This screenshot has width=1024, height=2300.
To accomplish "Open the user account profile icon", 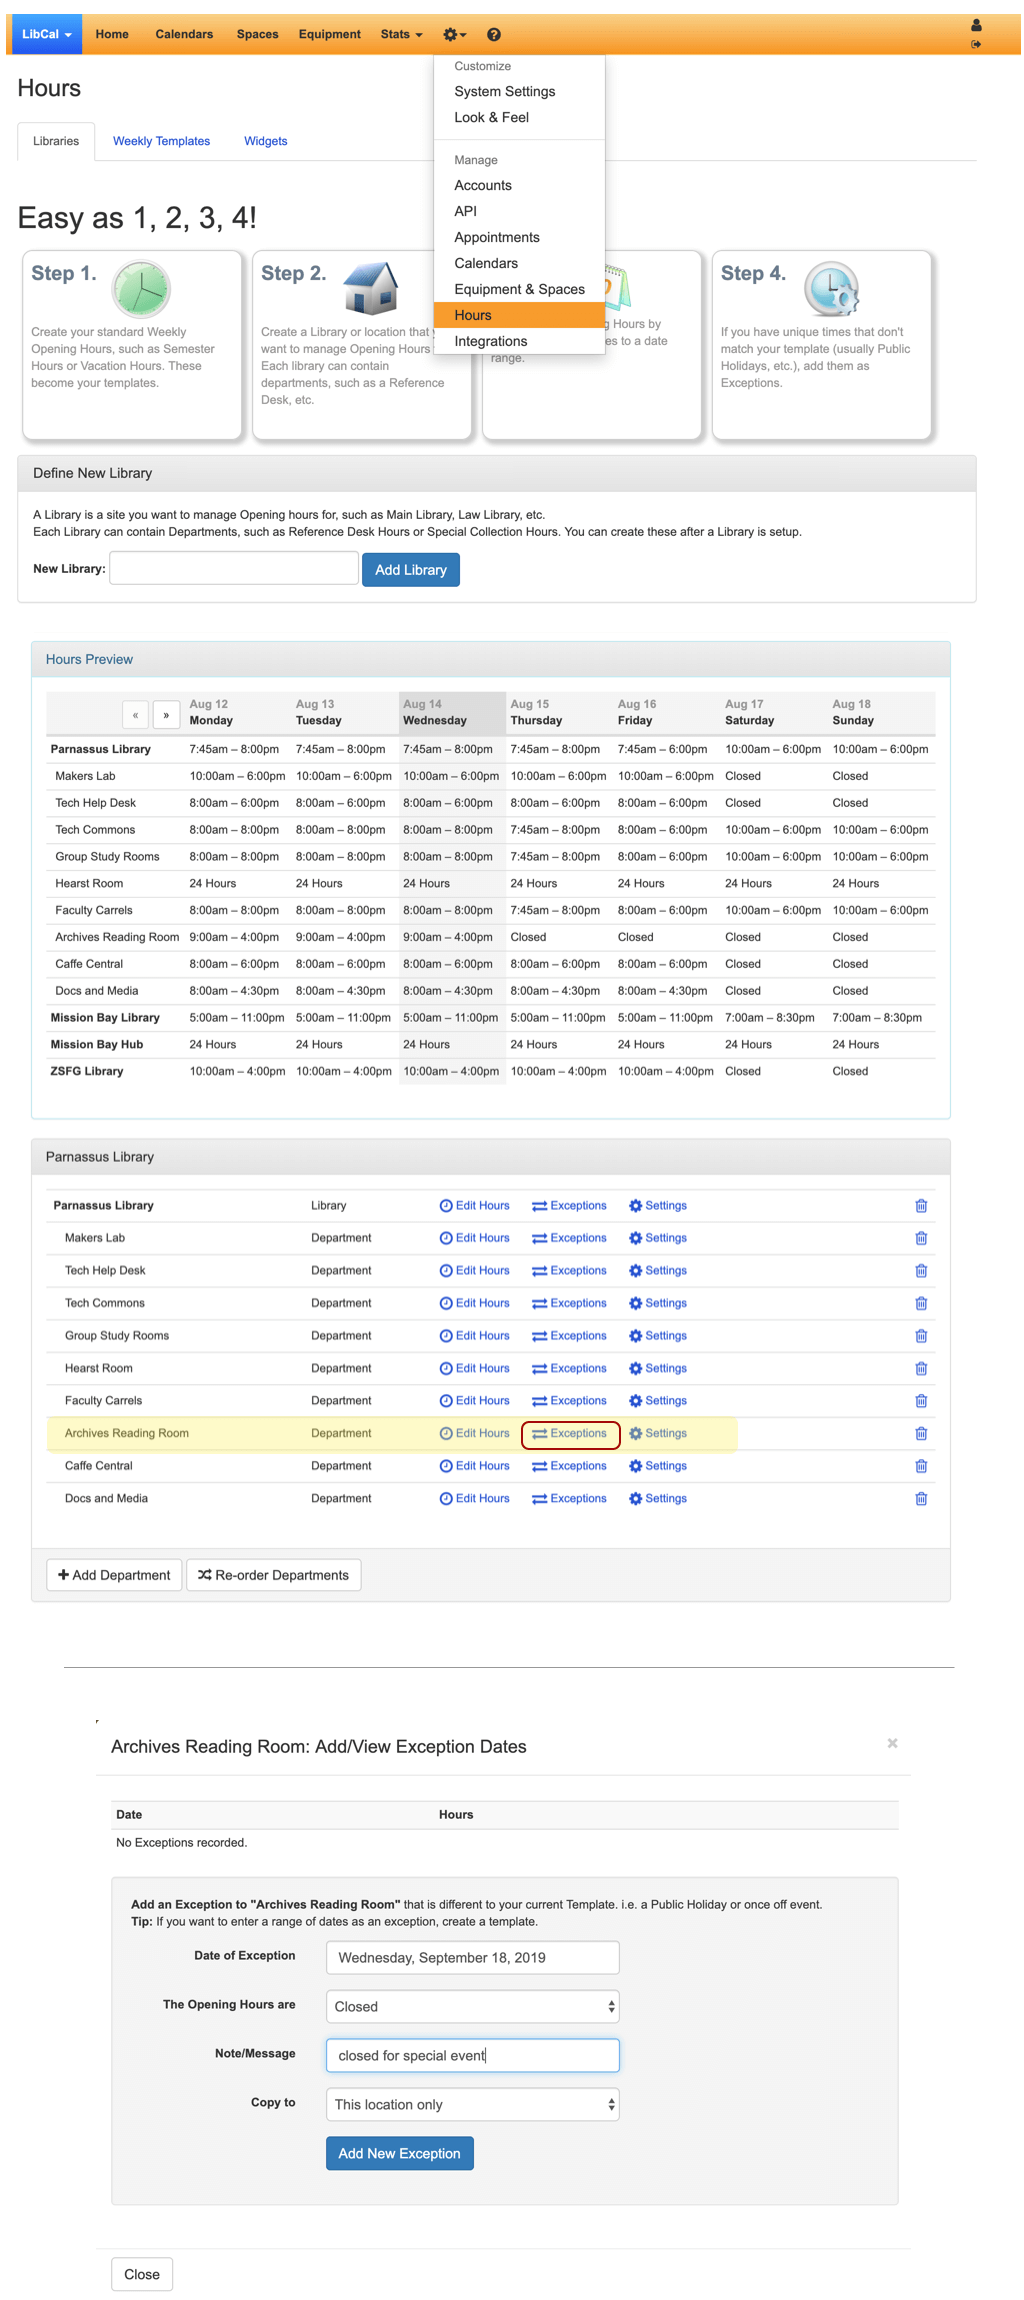I will (976, 25).
